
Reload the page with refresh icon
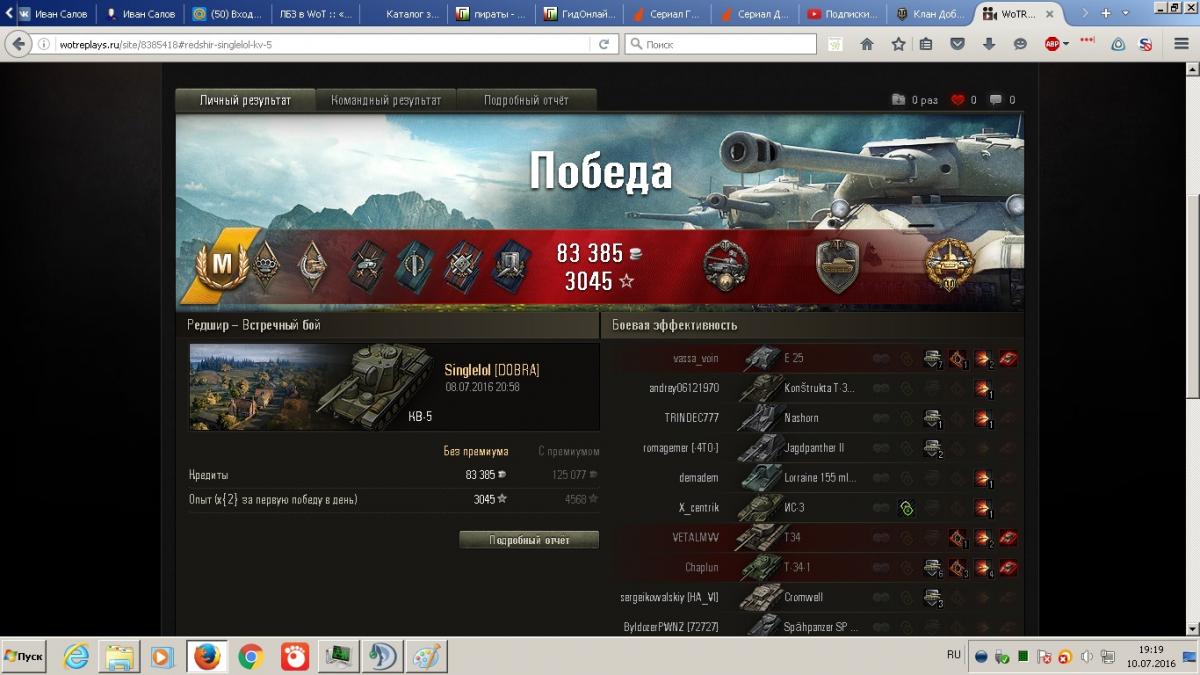tap(604, 44)
